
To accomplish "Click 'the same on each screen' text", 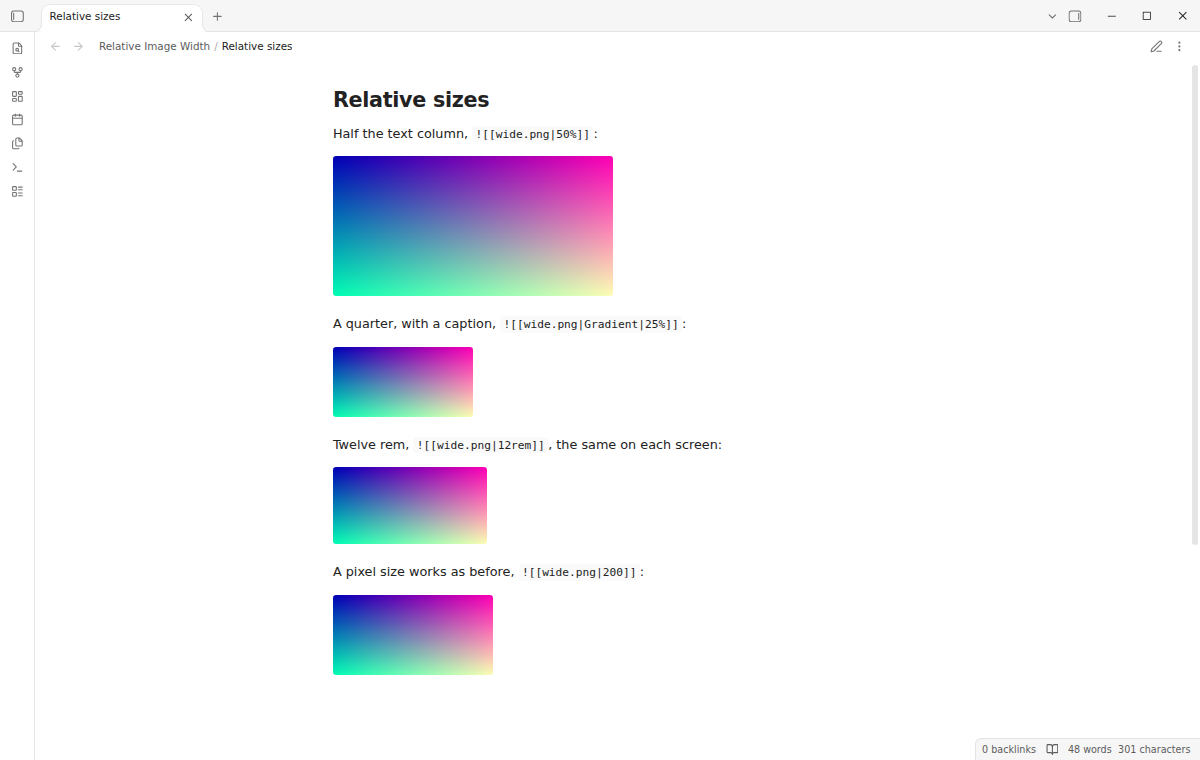I will point(638,445).
